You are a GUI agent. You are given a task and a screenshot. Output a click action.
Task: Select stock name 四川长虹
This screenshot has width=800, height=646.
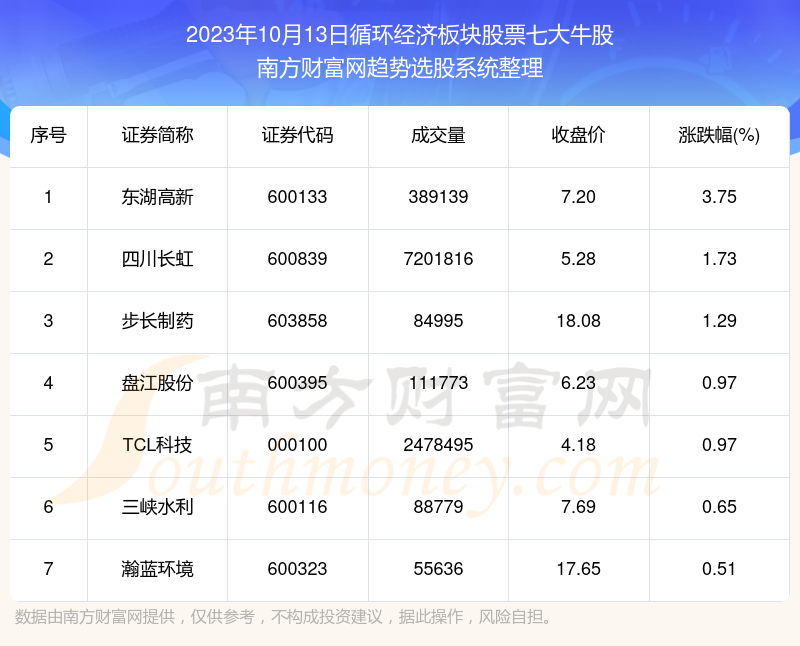coord(157,259)
